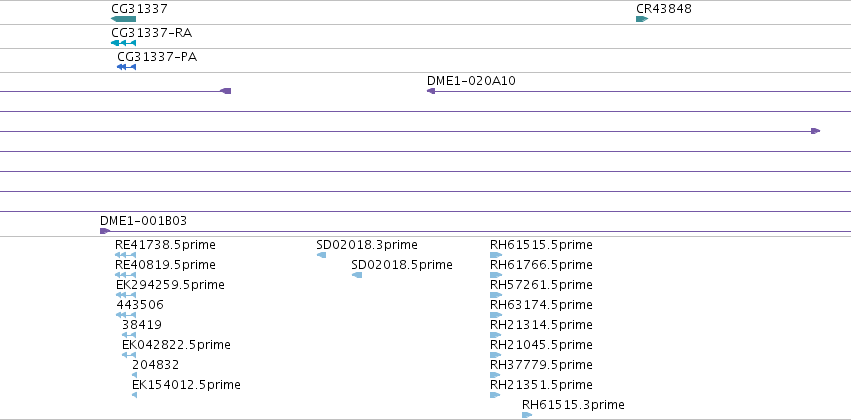Screen dimensions: 851x420
Task: Select the SD02018.3prime EST glyph
Action: click(x=321, y=255)
